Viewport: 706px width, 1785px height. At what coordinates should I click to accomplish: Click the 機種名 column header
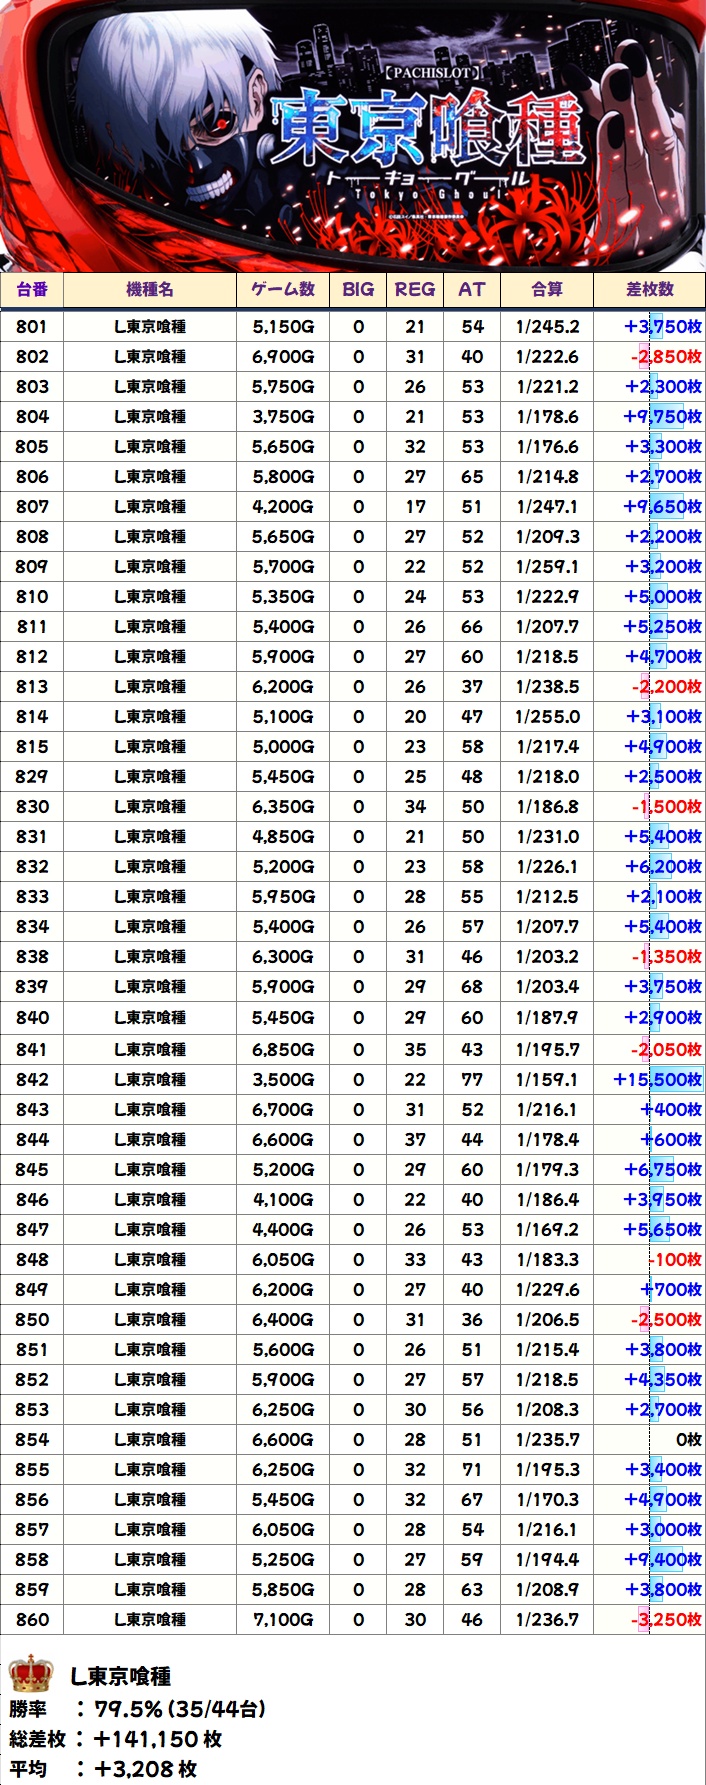[x=150, y=289]
